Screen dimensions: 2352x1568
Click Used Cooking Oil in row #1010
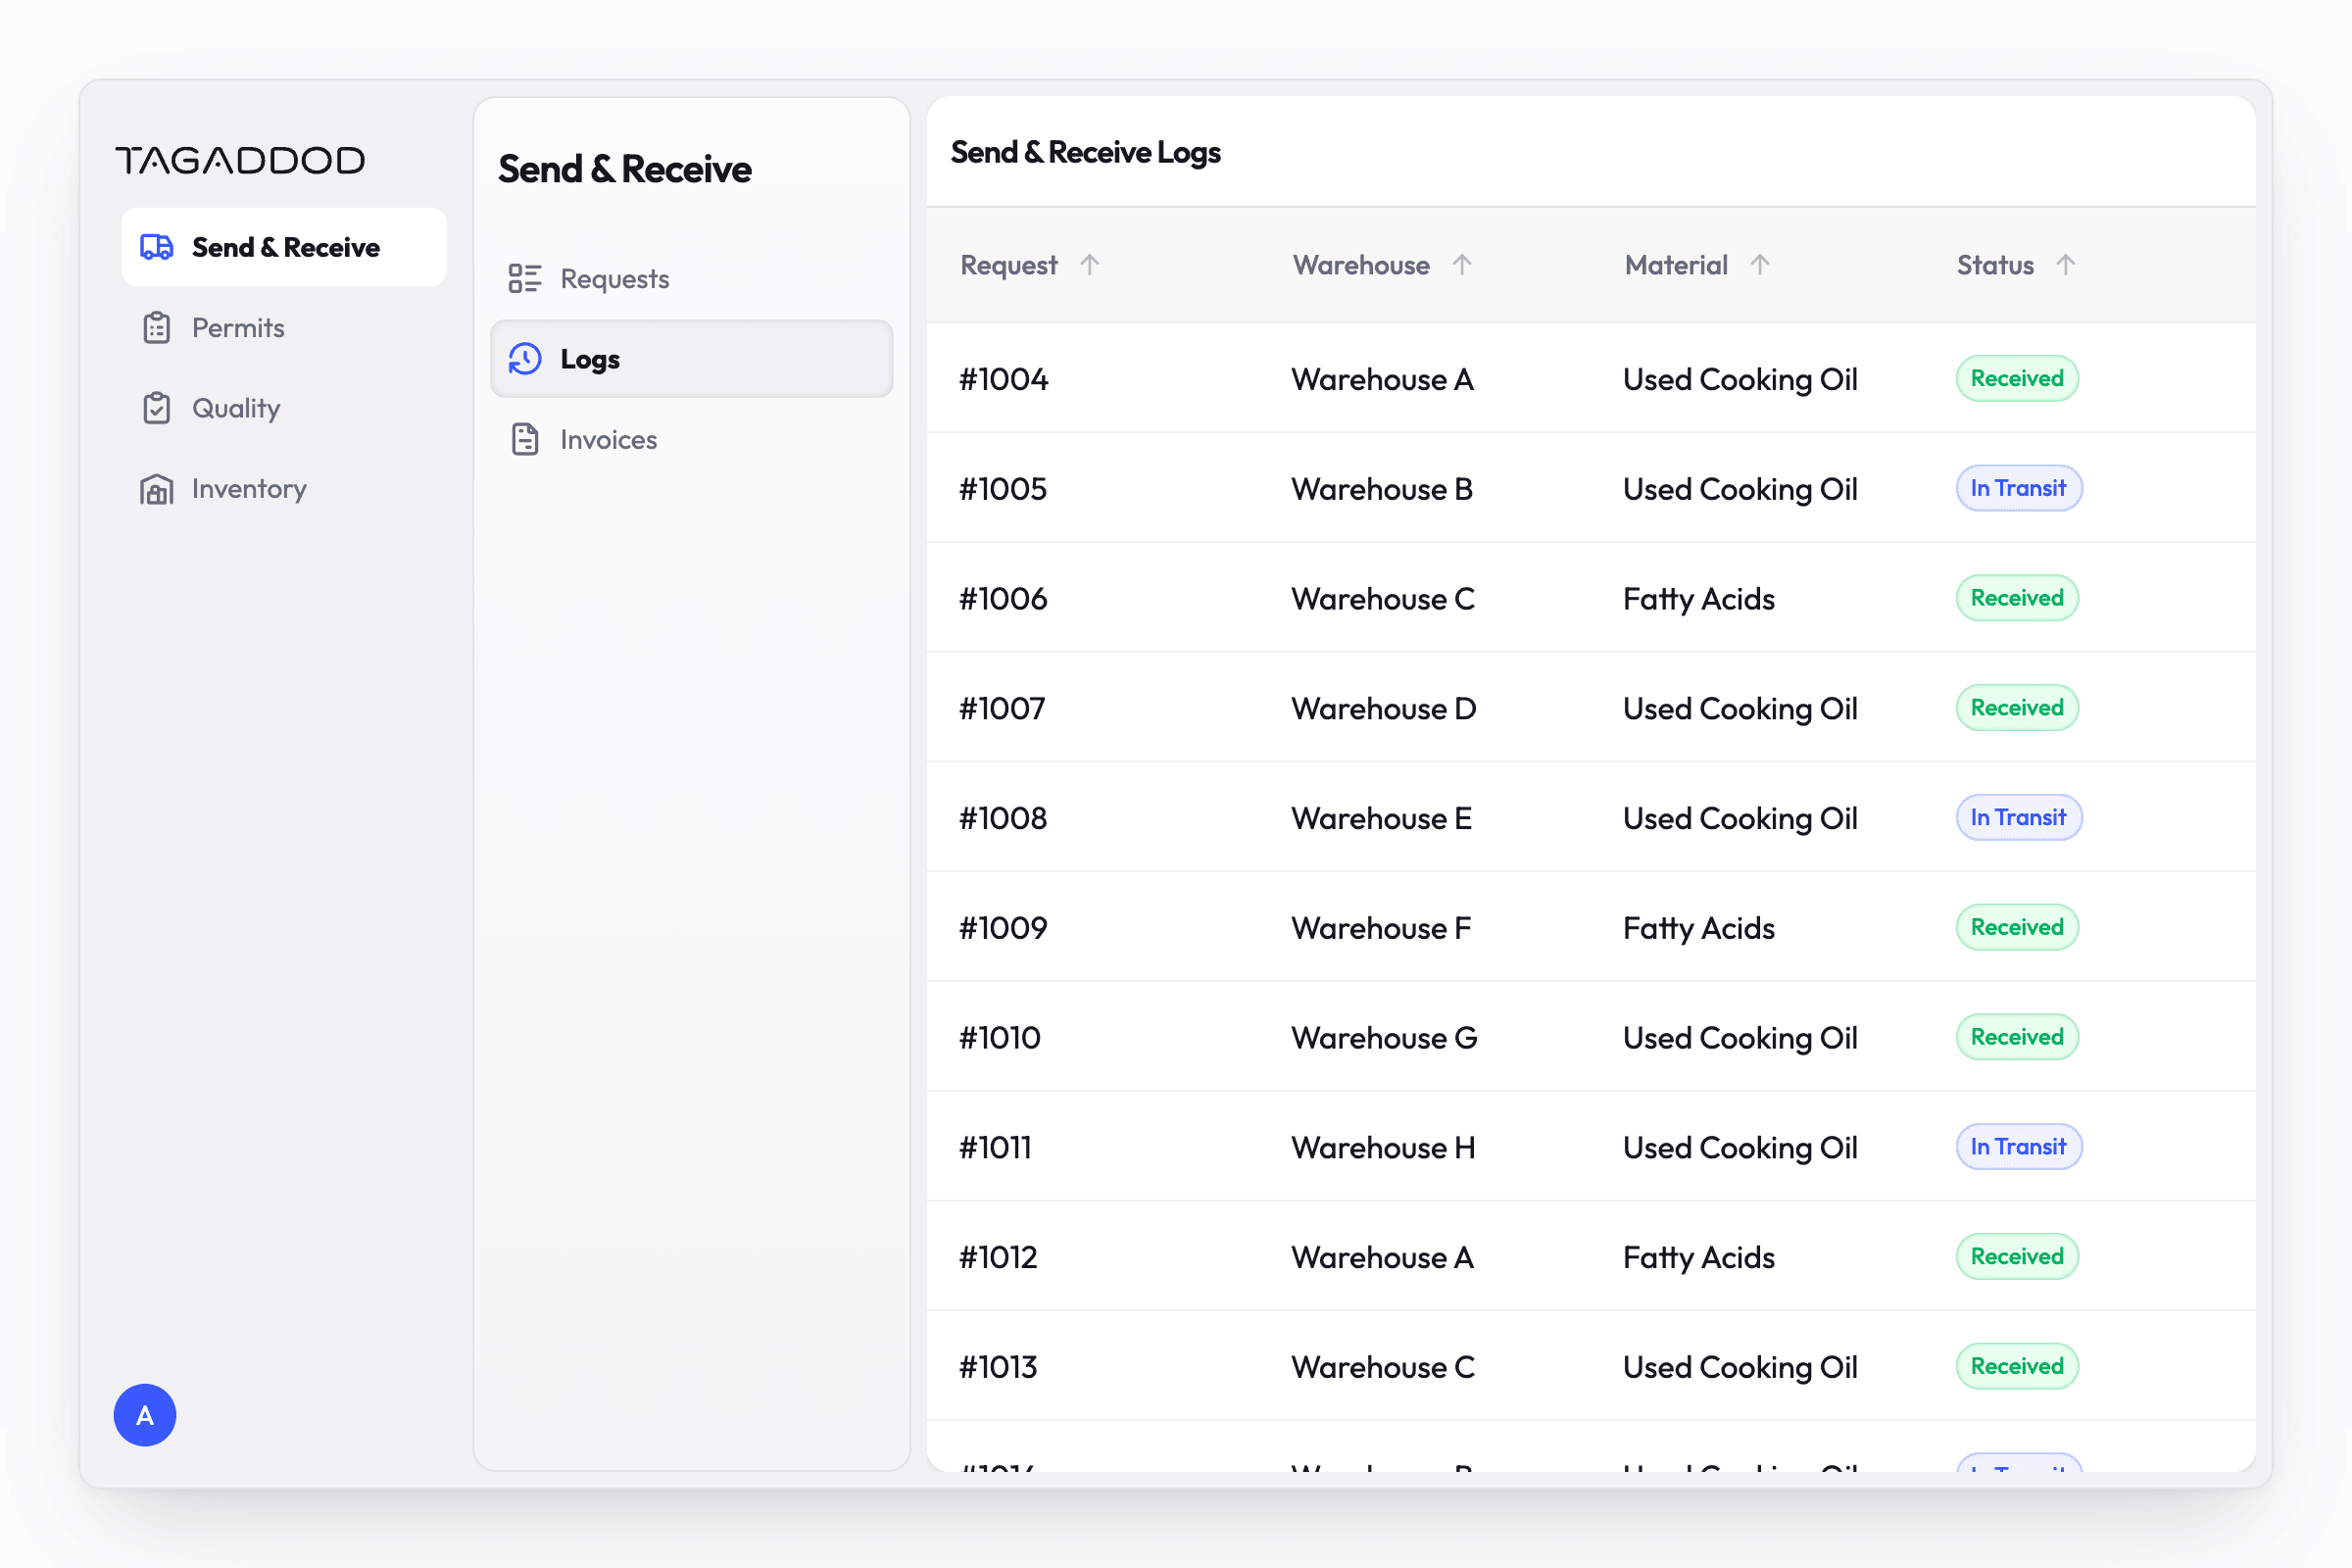coord(1740,1038)
